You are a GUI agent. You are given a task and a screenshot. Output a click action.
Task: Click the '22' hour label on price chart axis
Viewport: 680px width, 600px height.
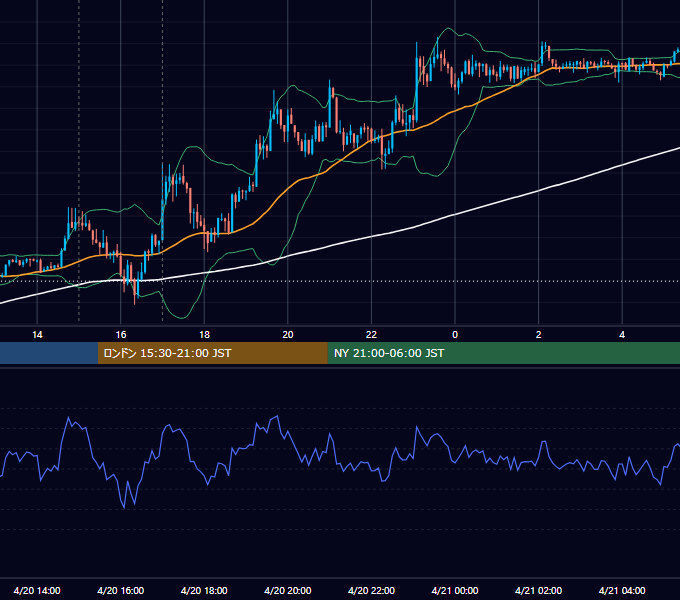(371, 335)
